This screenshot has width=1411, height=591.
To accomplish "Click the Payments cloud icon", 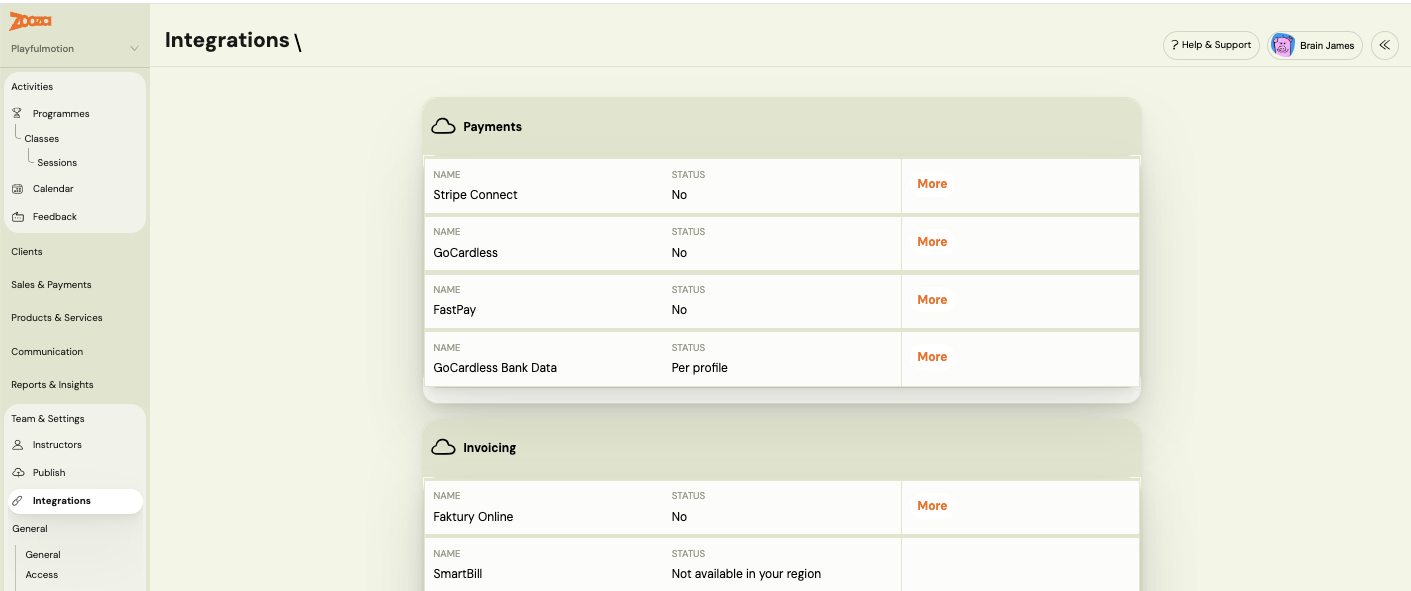I will (443, 127).
